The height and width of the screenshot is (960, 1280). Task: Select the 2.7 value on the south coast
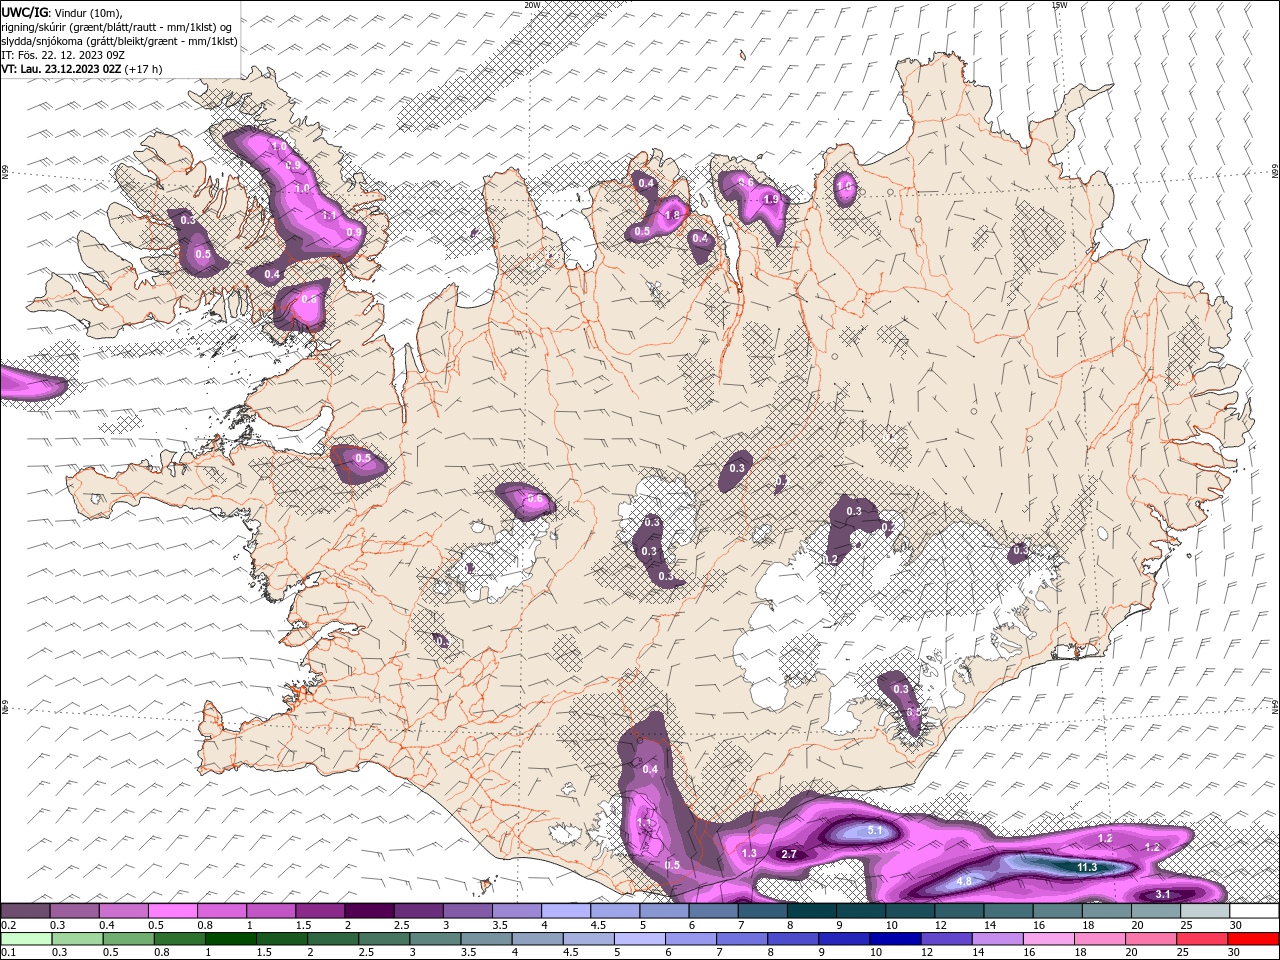click(x=789, y=854)
